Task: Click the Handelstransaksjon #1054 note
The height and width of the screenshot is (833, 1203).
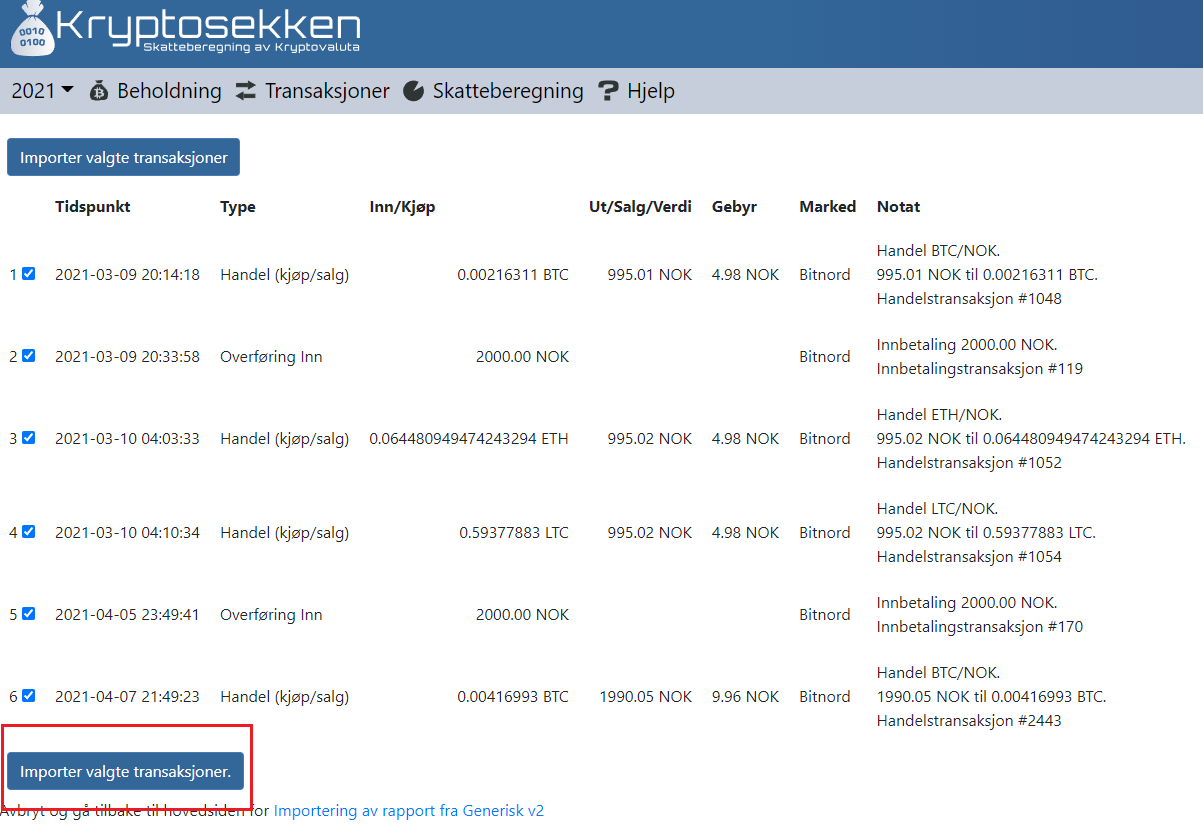Action: [x=969, y=557]
